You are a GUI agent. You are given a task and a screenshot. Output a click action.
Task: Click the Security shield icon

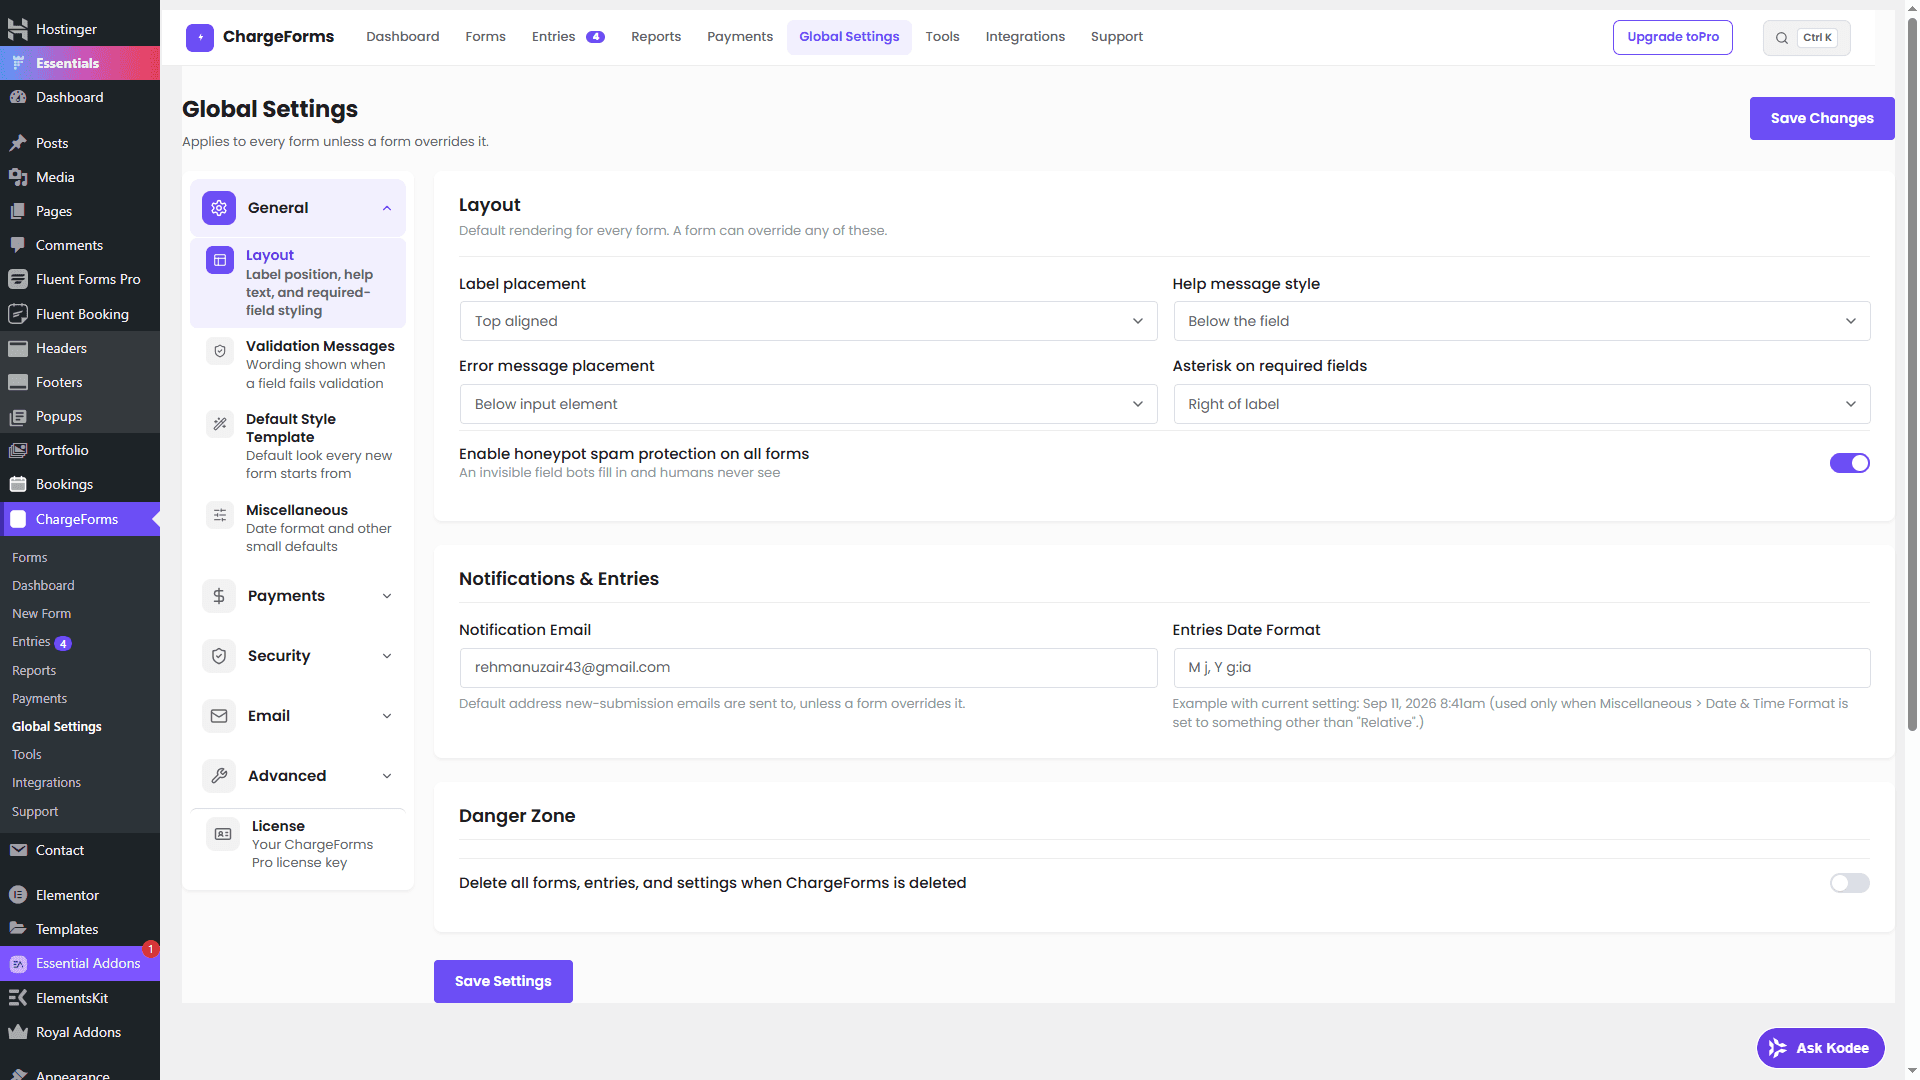pyautogui.click(x=219, y=656)
